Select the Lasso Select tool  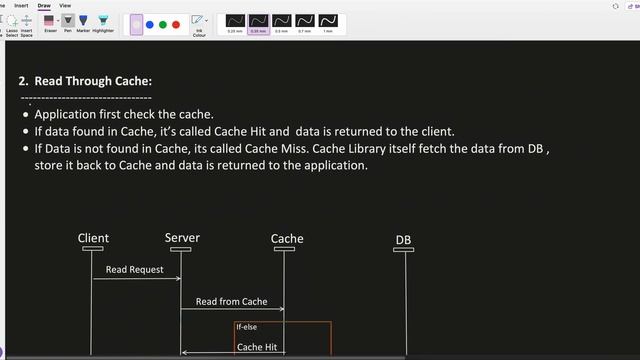point(12,26)
